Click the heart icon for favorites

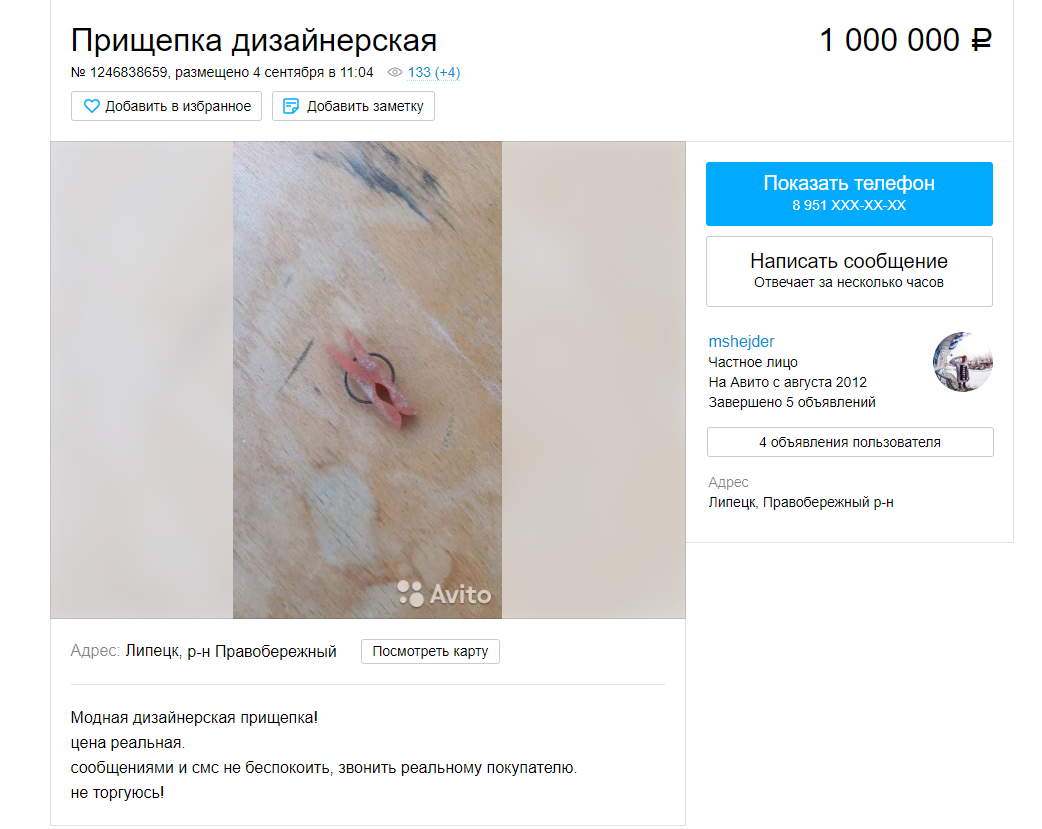pos(92,106)
